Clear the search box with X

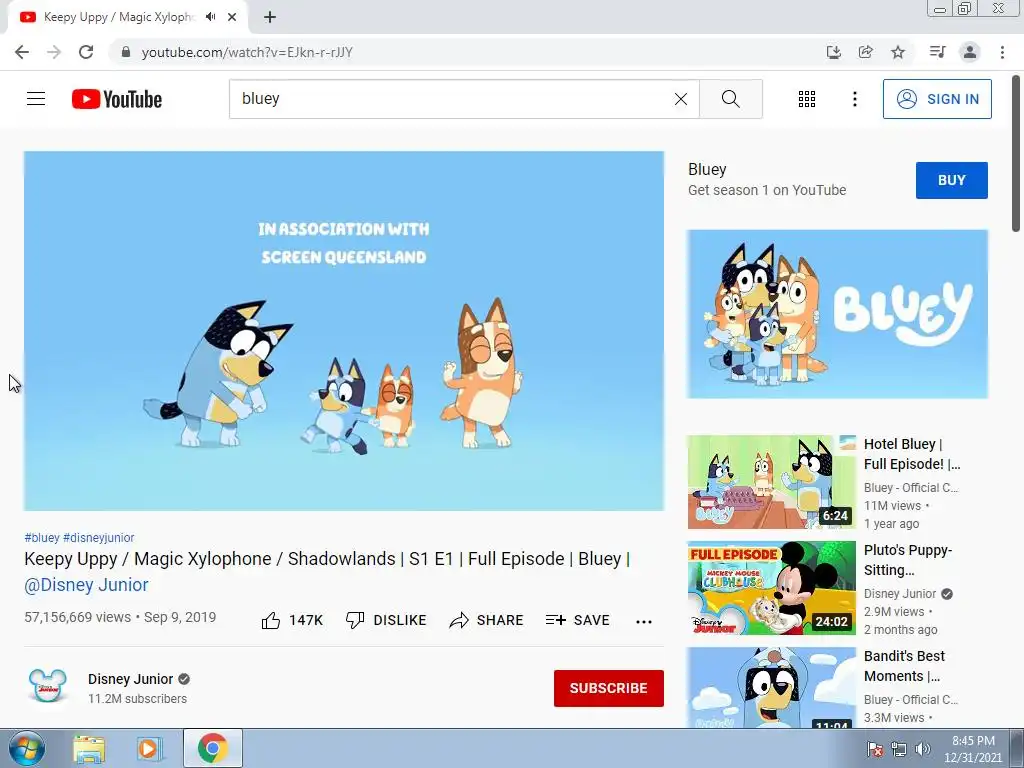[x=680, y=99]
